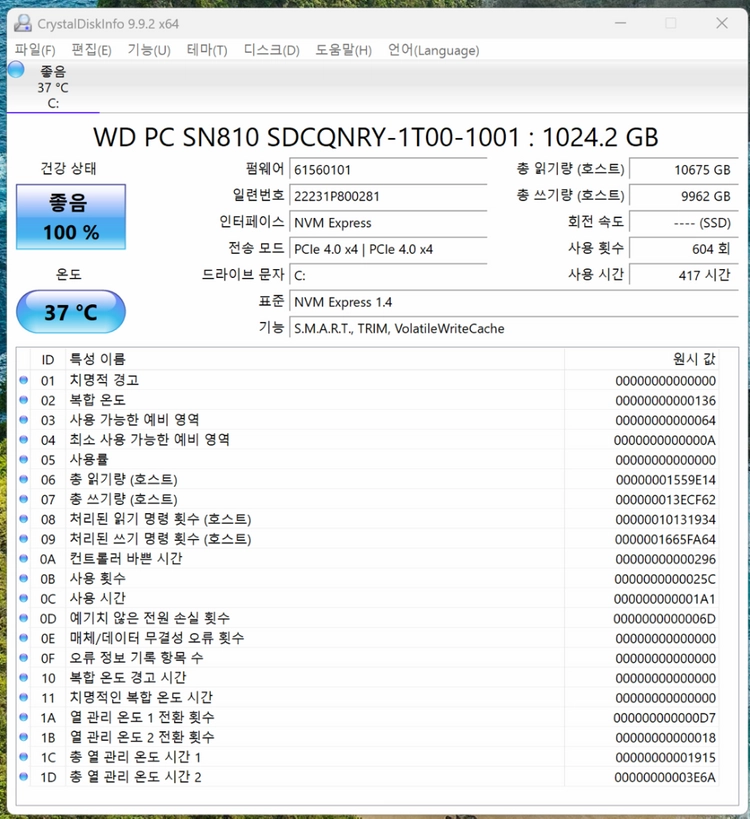Click status dot for ID 05 사용률
The image size is (750, 819).
[24, 460]
